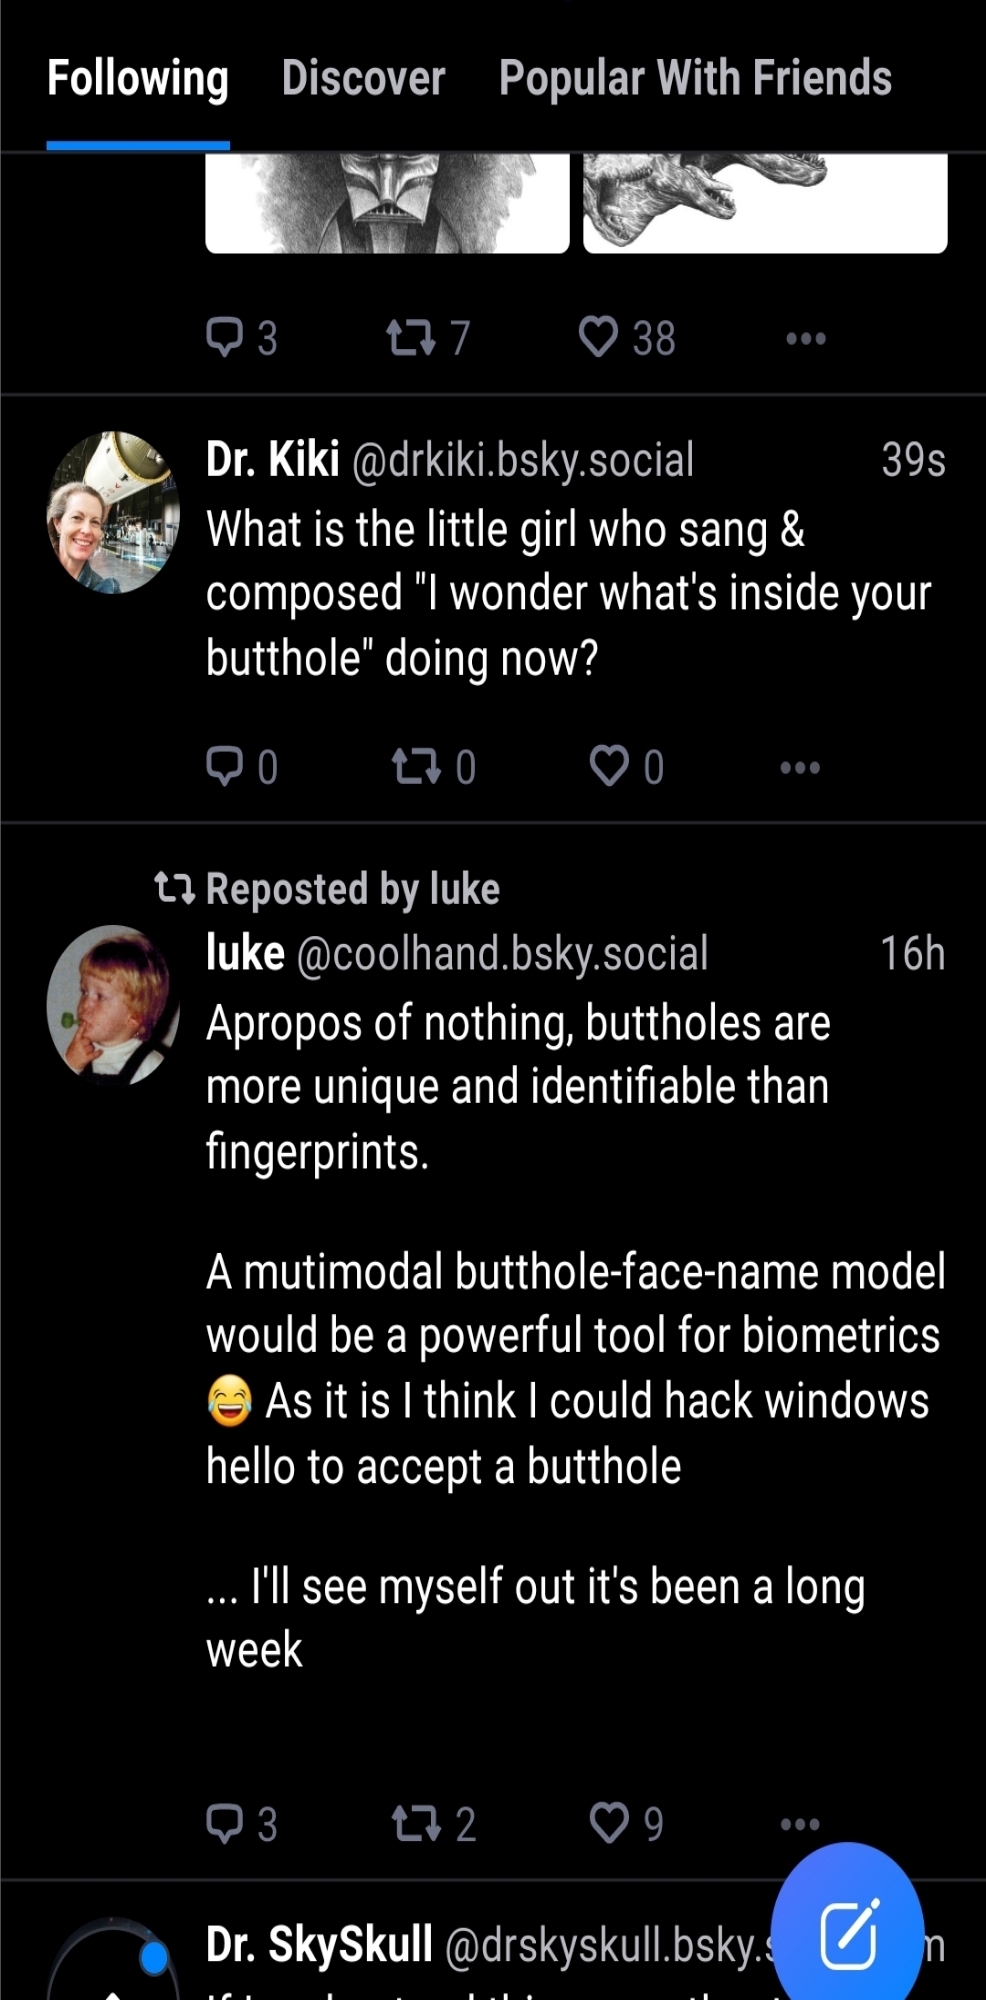The width and height of the screenshot is (986, 2000).
Task: Repost the top post with 7 reposts
Action: [411, 337]
